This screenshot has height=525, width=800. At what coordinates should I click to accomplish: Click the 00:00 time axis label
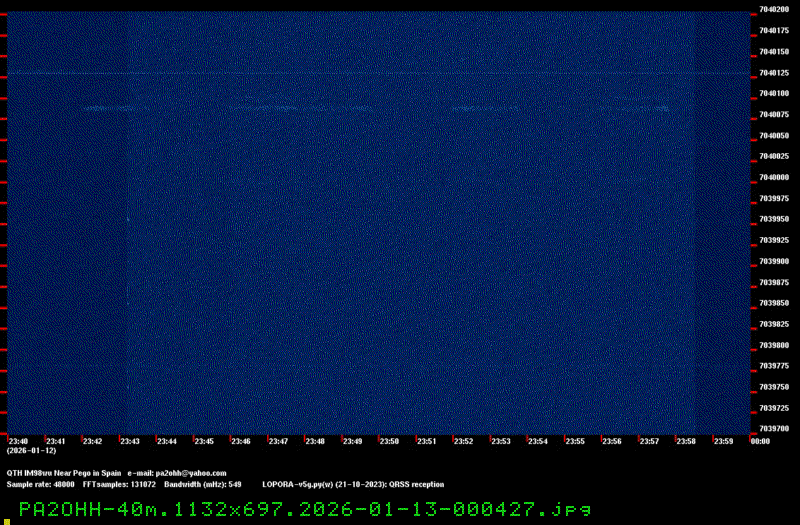coord(760,441)
